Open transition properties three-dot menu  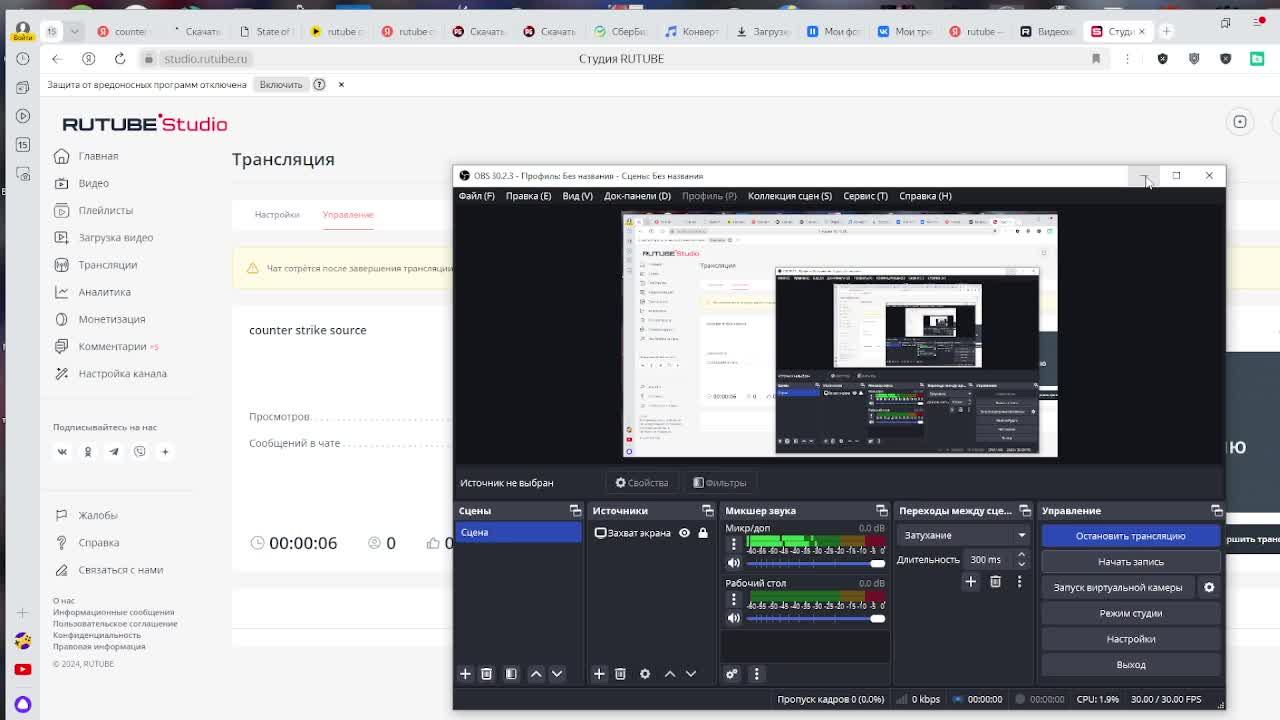coord(1019,581)
